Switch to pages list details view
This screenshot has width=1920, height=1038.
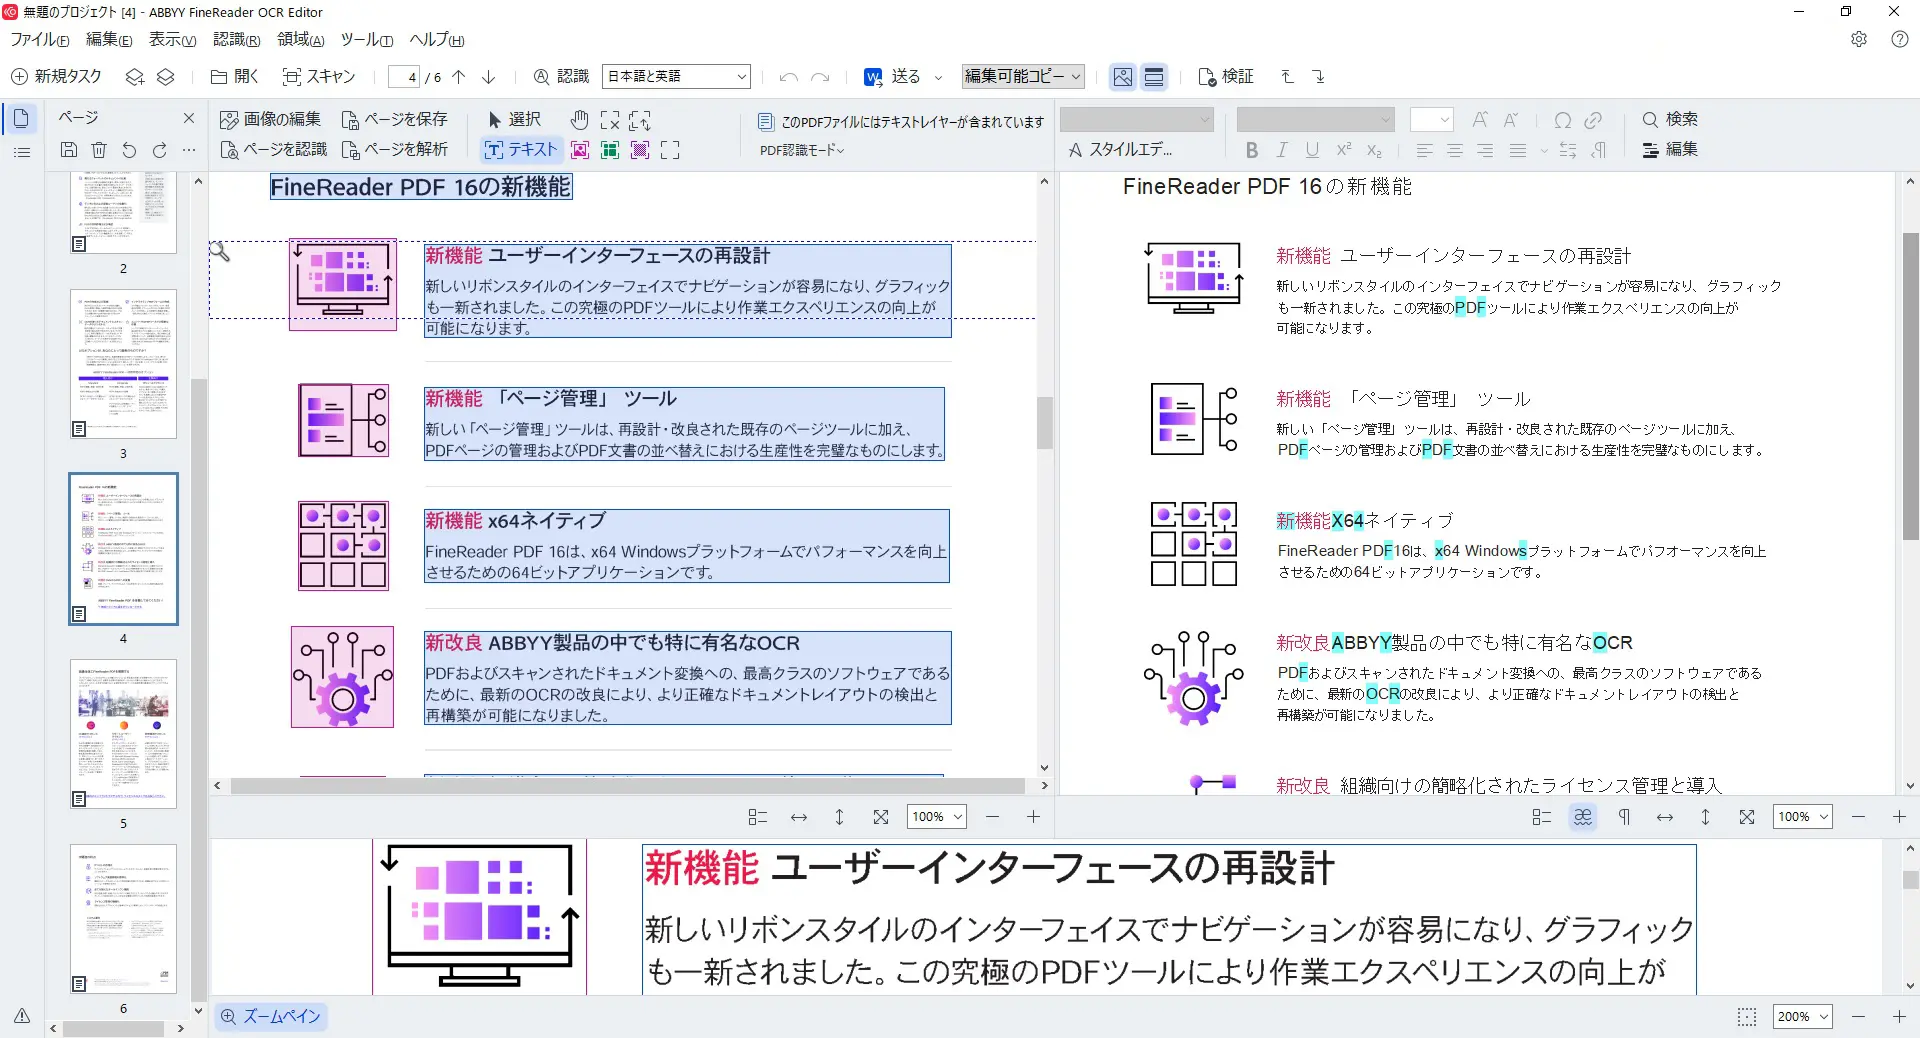[21, 152]
